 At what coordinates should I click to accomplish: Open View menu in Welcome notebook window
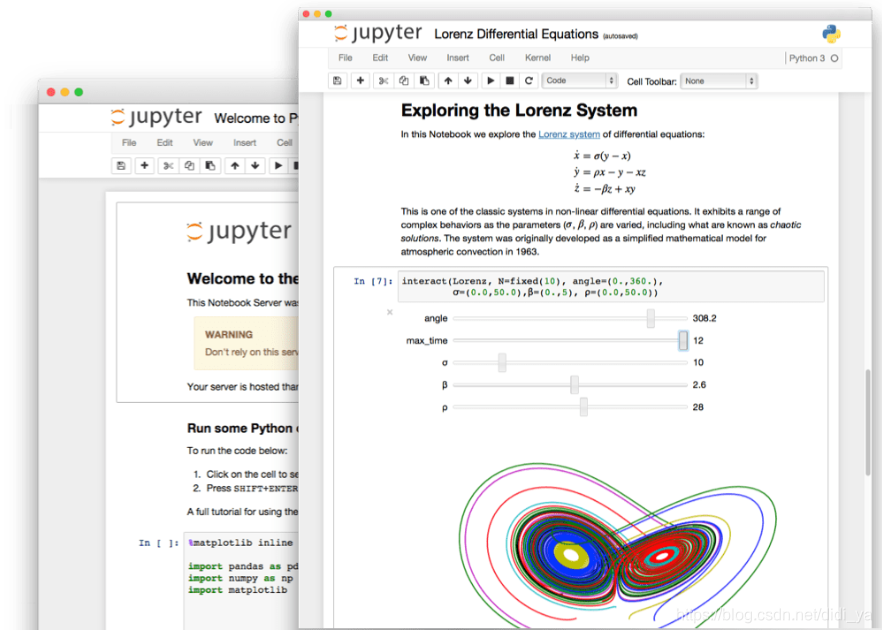pos(203,142)
